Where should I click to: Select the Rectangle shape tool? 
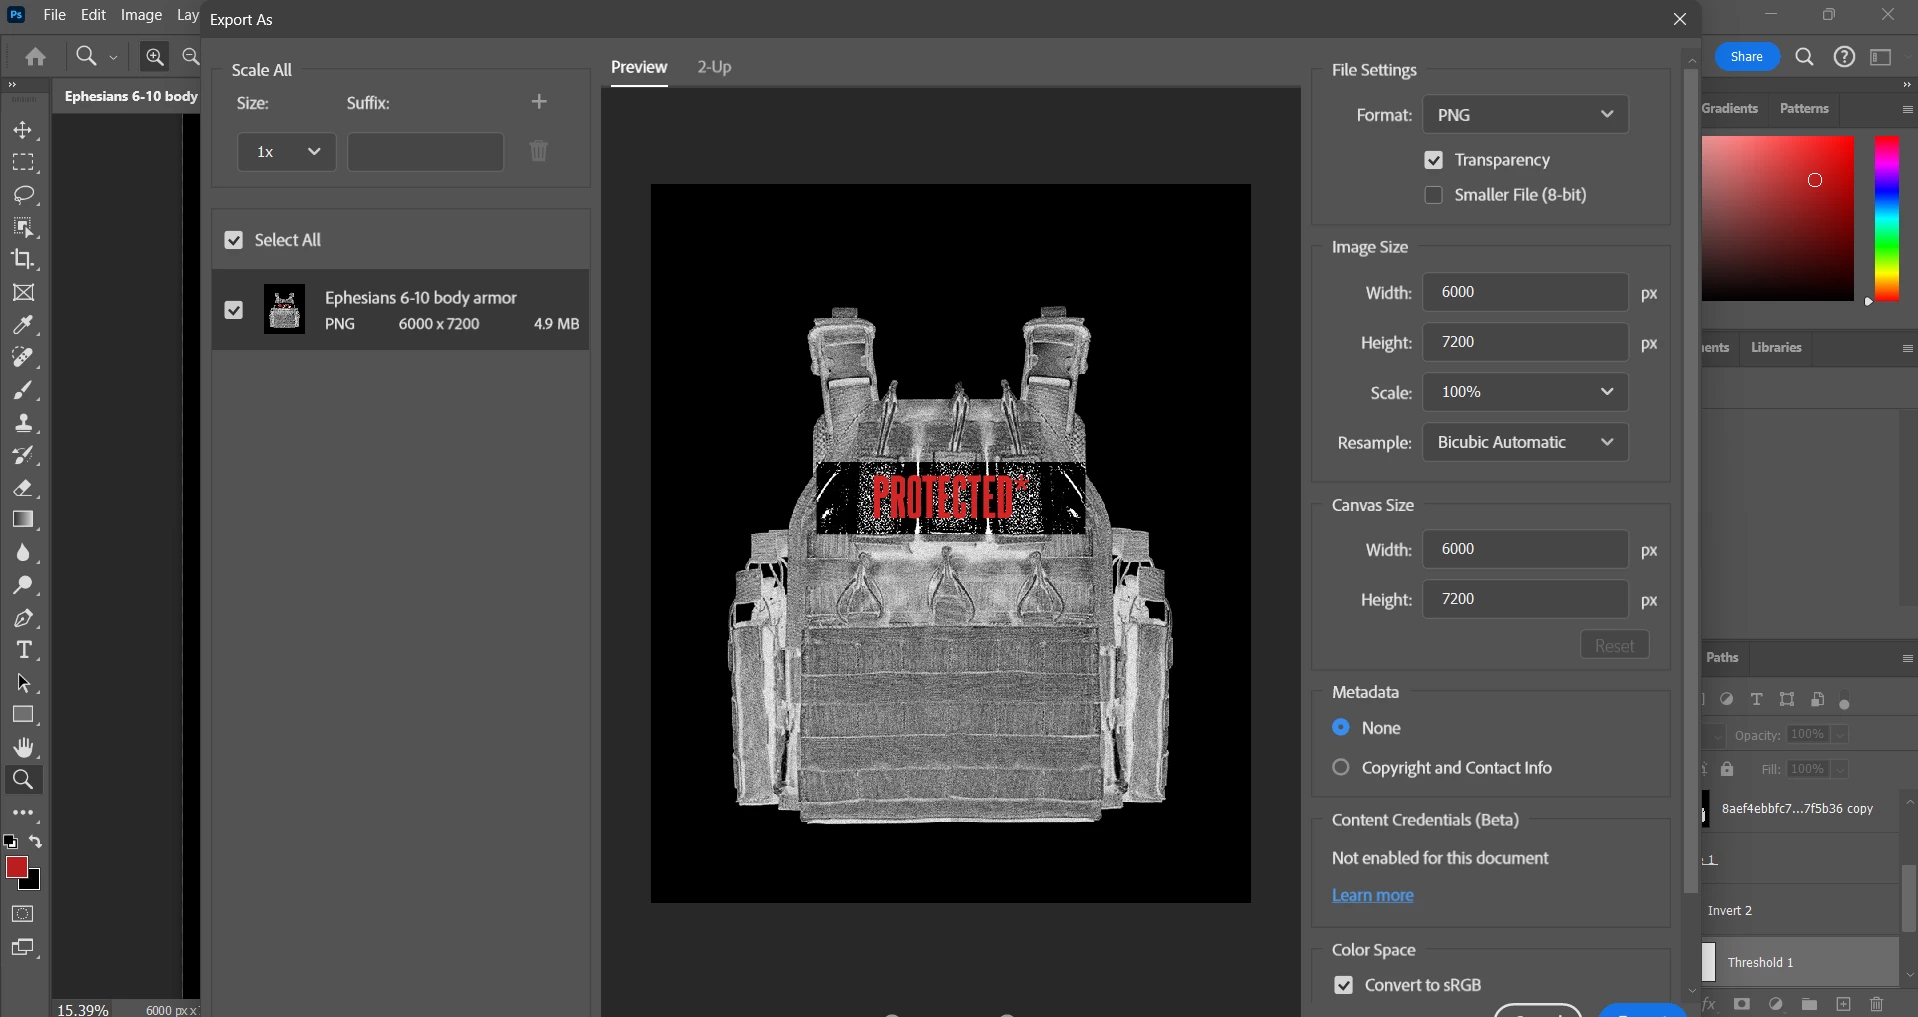[x=23, y=715]
